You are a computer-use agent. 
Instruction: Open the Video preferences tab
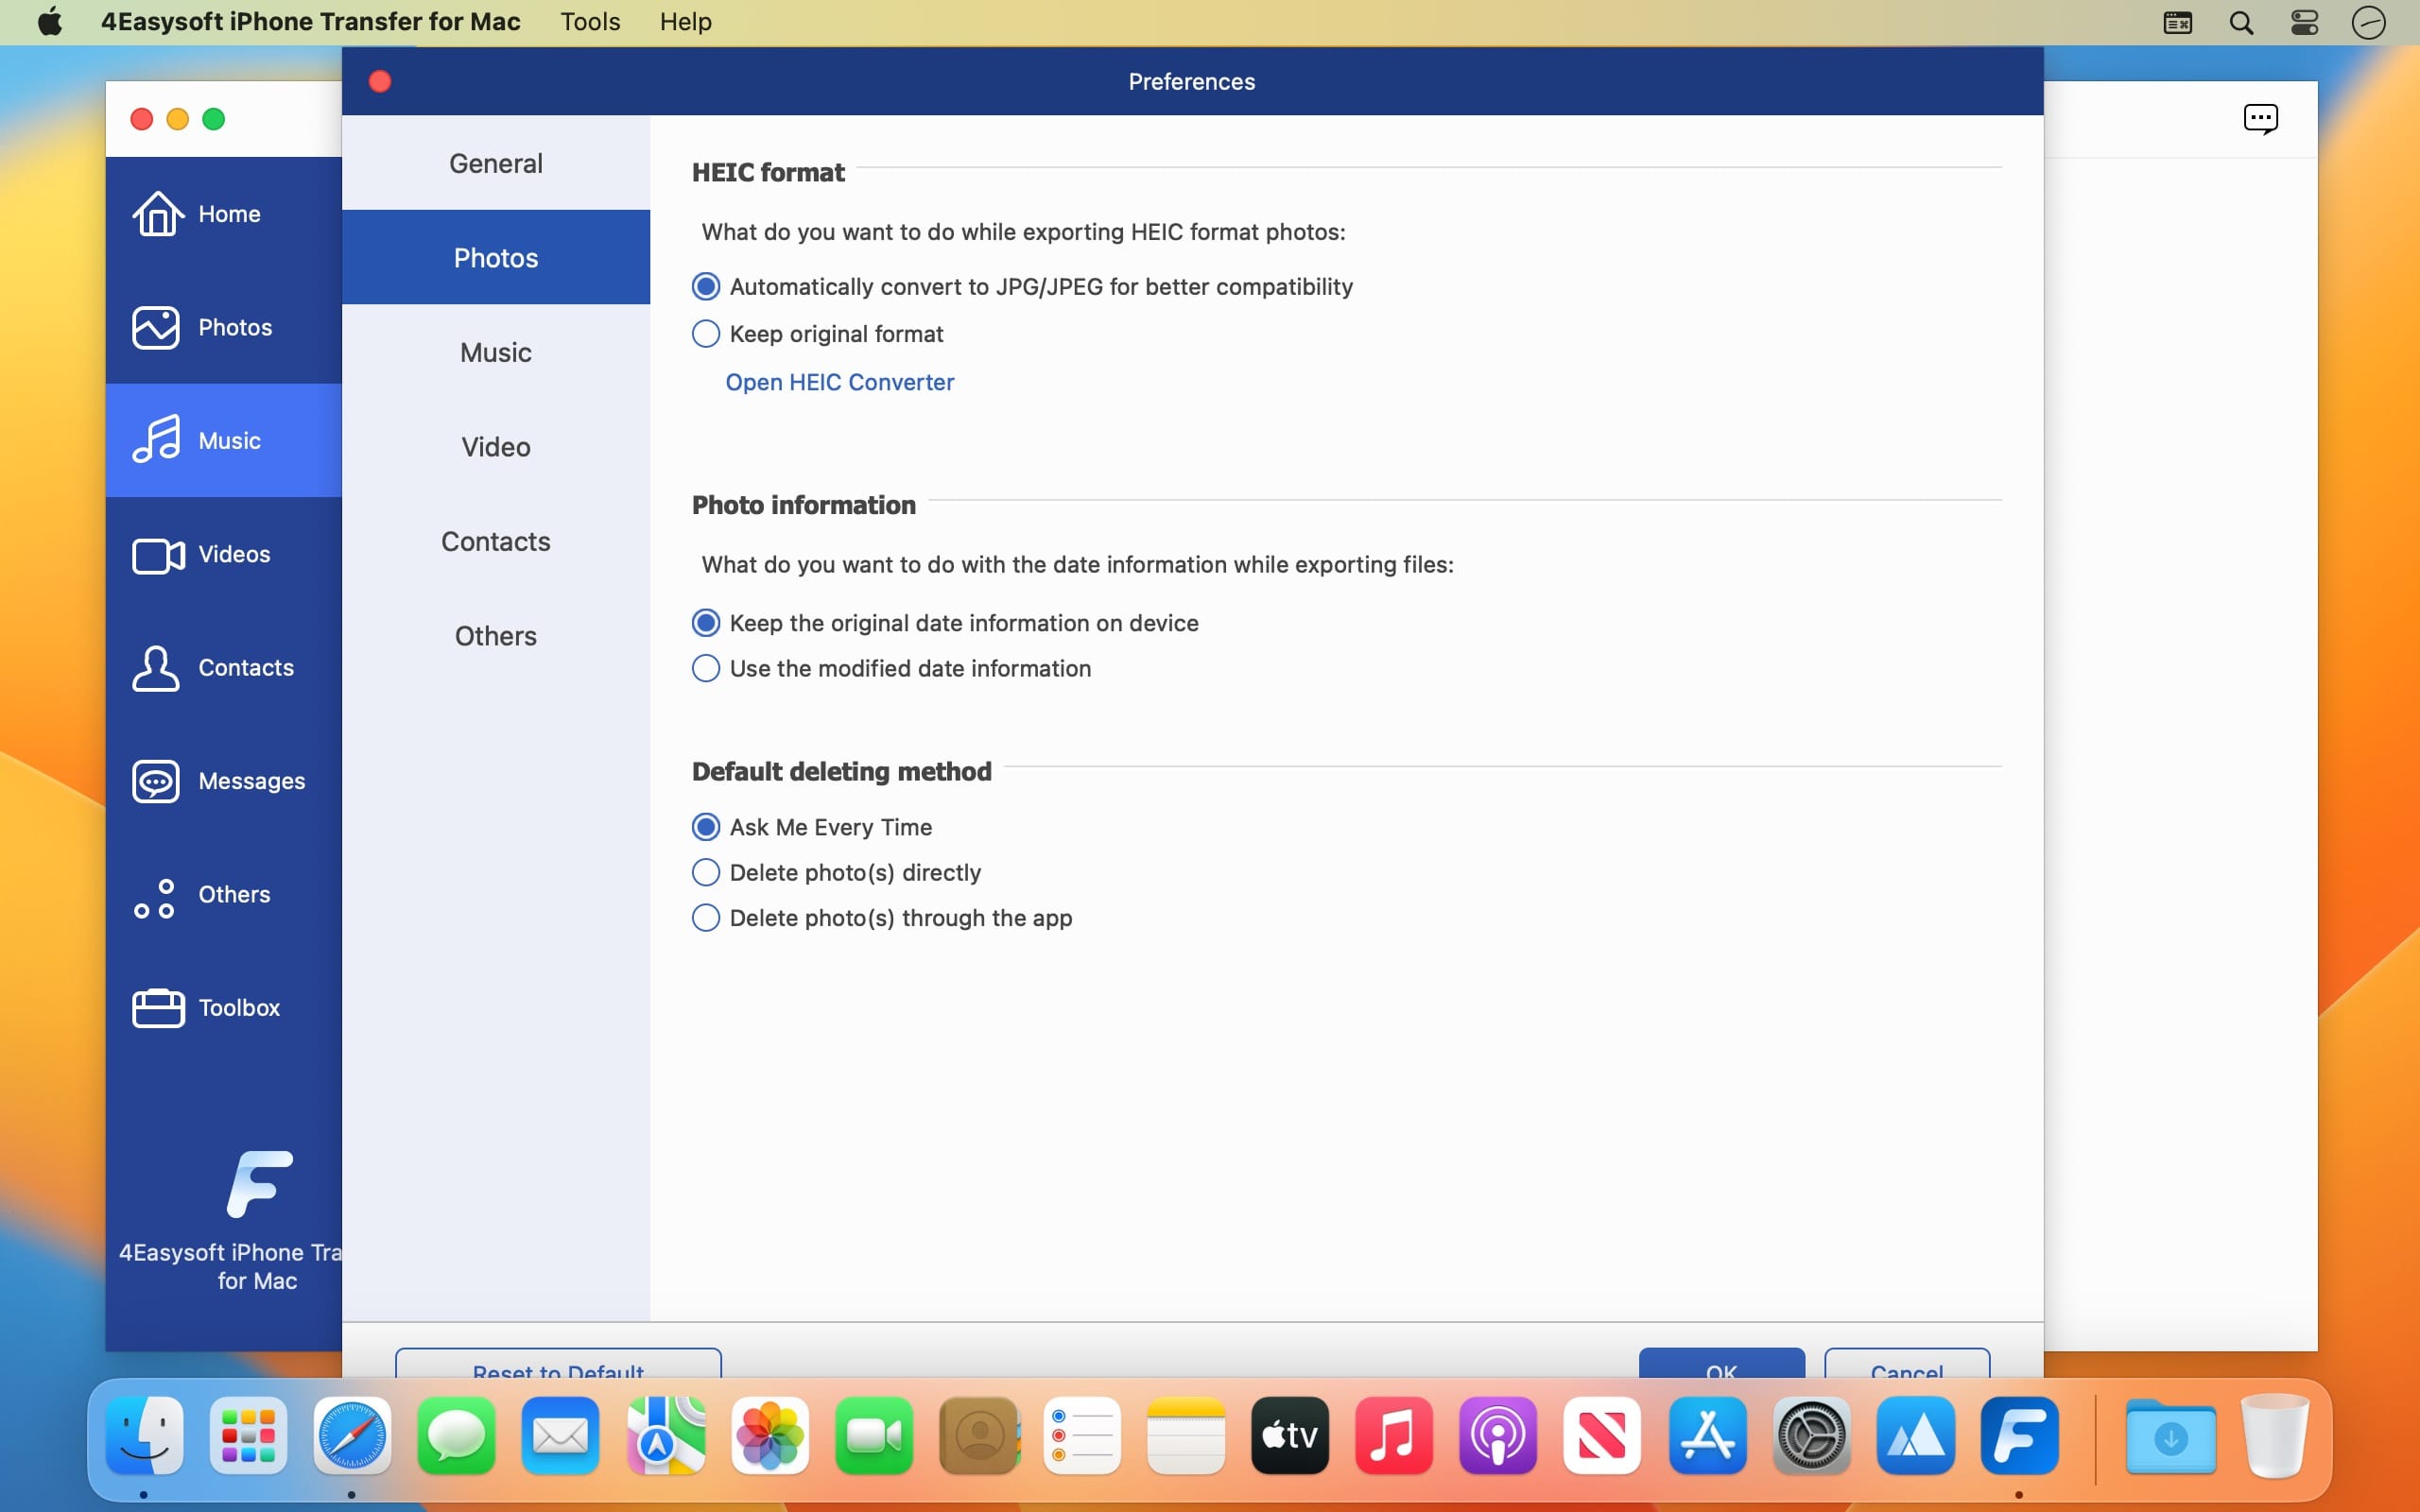pos(495,447)
